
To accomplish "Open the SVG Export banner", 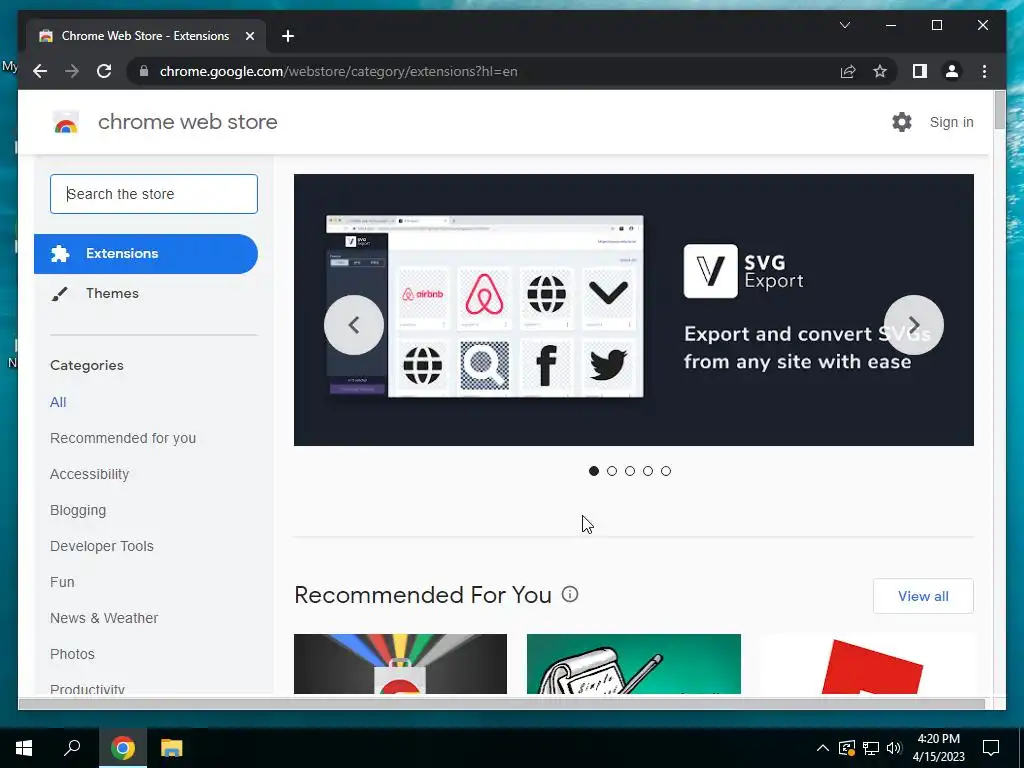I will point(633,310).
